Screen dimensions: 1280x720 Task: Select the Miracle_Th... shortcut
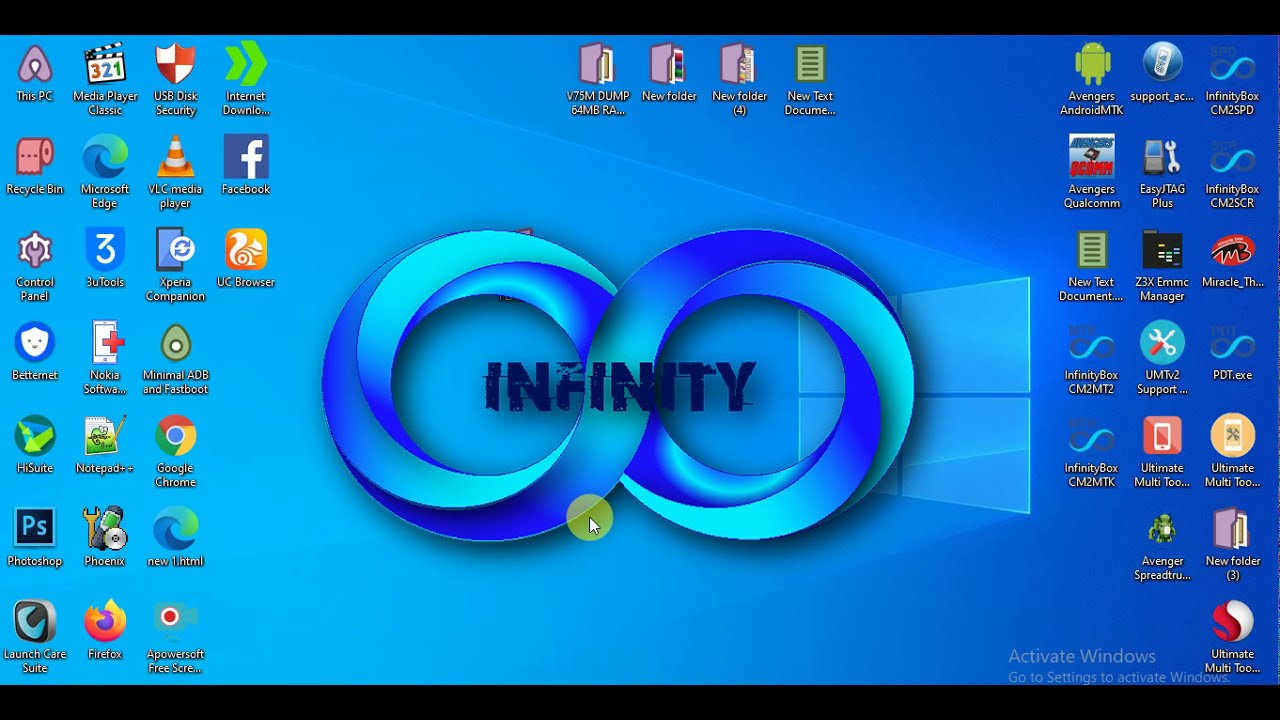click(1232, 259)
